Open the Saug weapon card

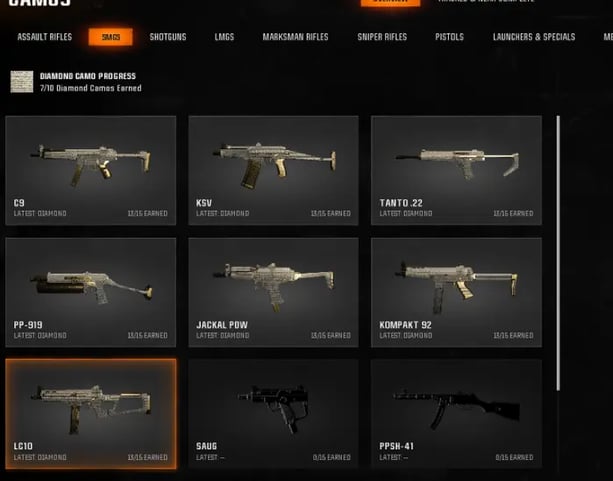(x=273, y=414)
